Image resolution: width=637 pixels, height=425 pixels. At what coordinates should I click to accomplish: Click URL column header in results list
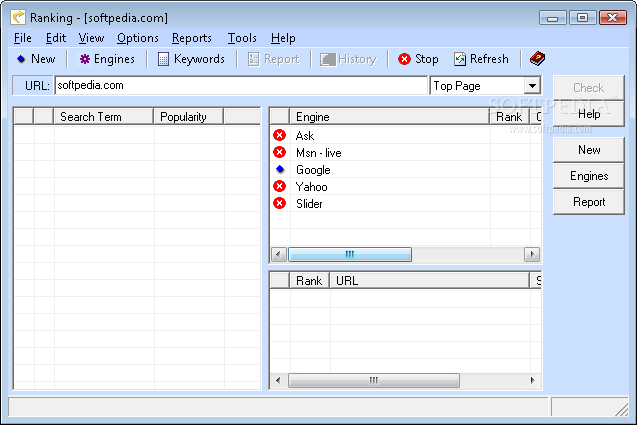429,280
